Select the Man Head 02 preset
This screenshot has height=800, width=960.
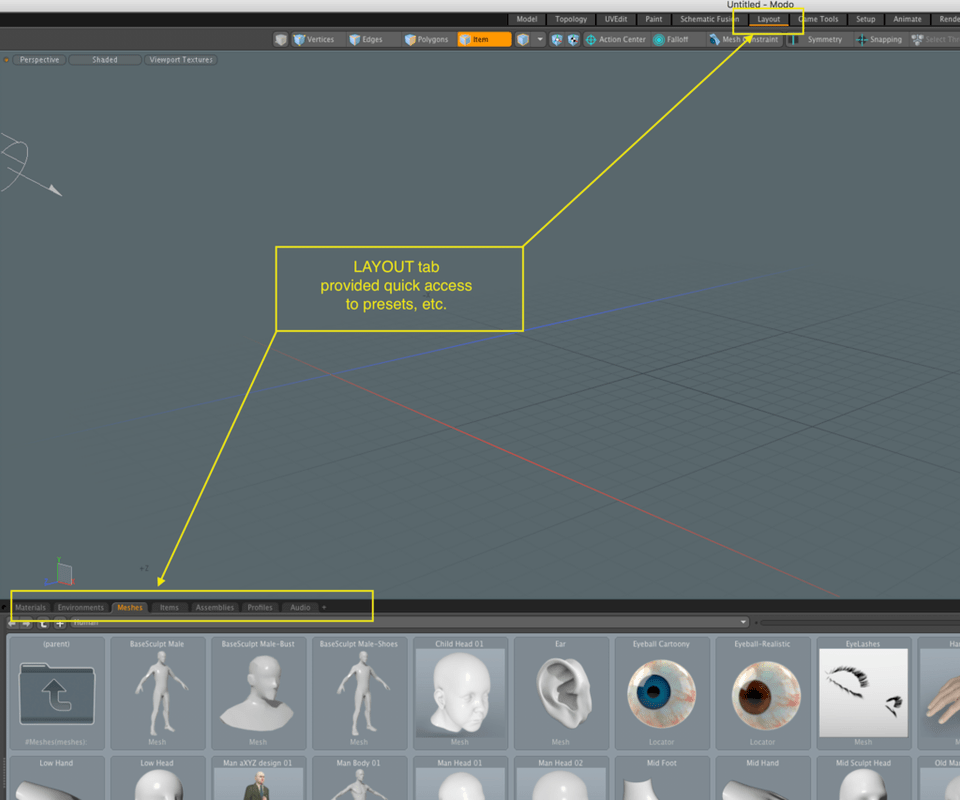click(561, 777)
